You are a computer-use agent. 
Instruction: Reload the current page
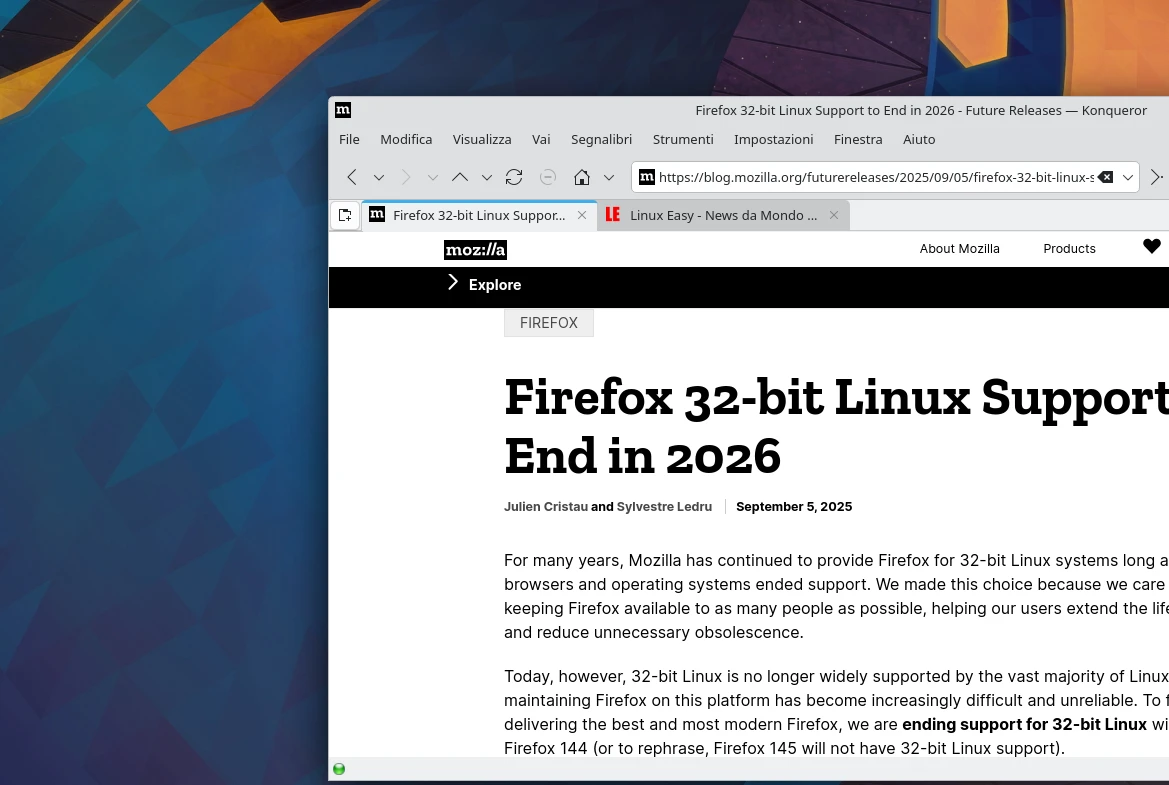[x=514, y=177]
